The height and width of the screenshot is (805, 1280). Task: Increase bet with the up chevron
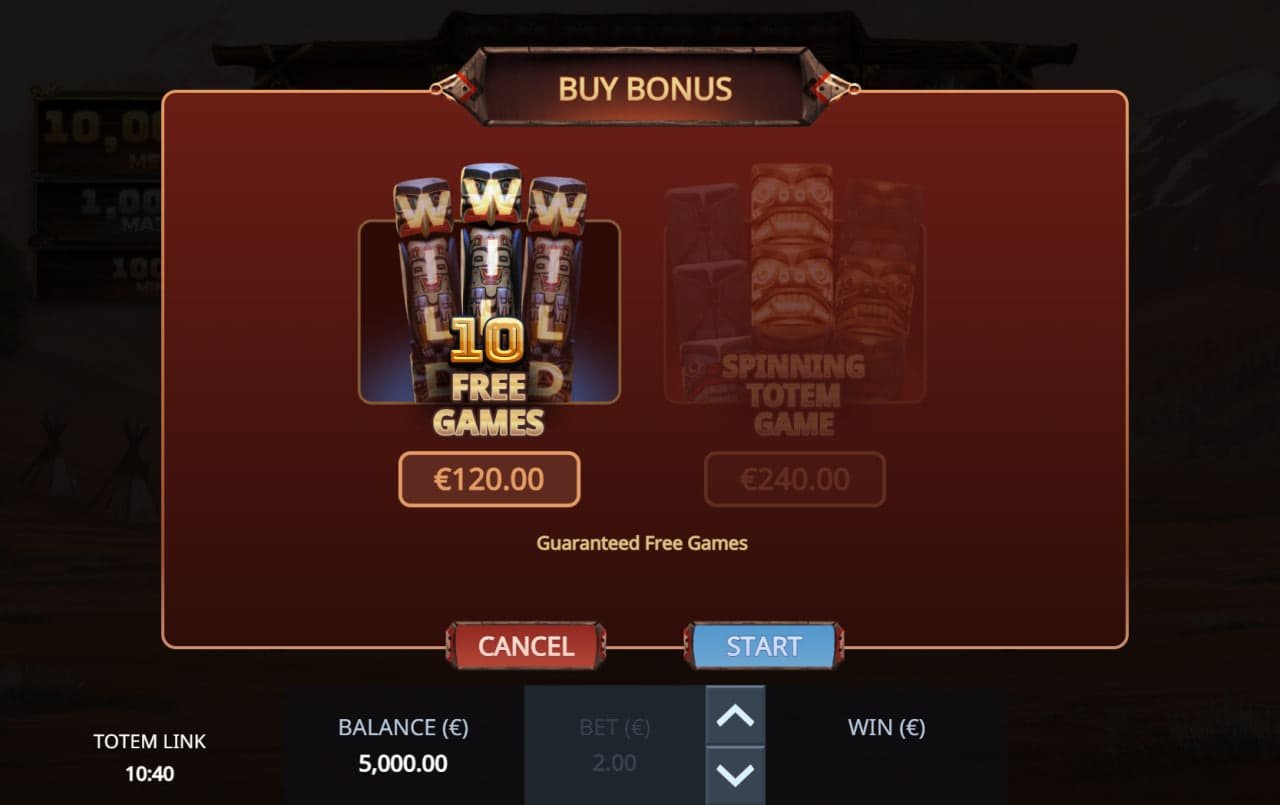click(736, 715)
